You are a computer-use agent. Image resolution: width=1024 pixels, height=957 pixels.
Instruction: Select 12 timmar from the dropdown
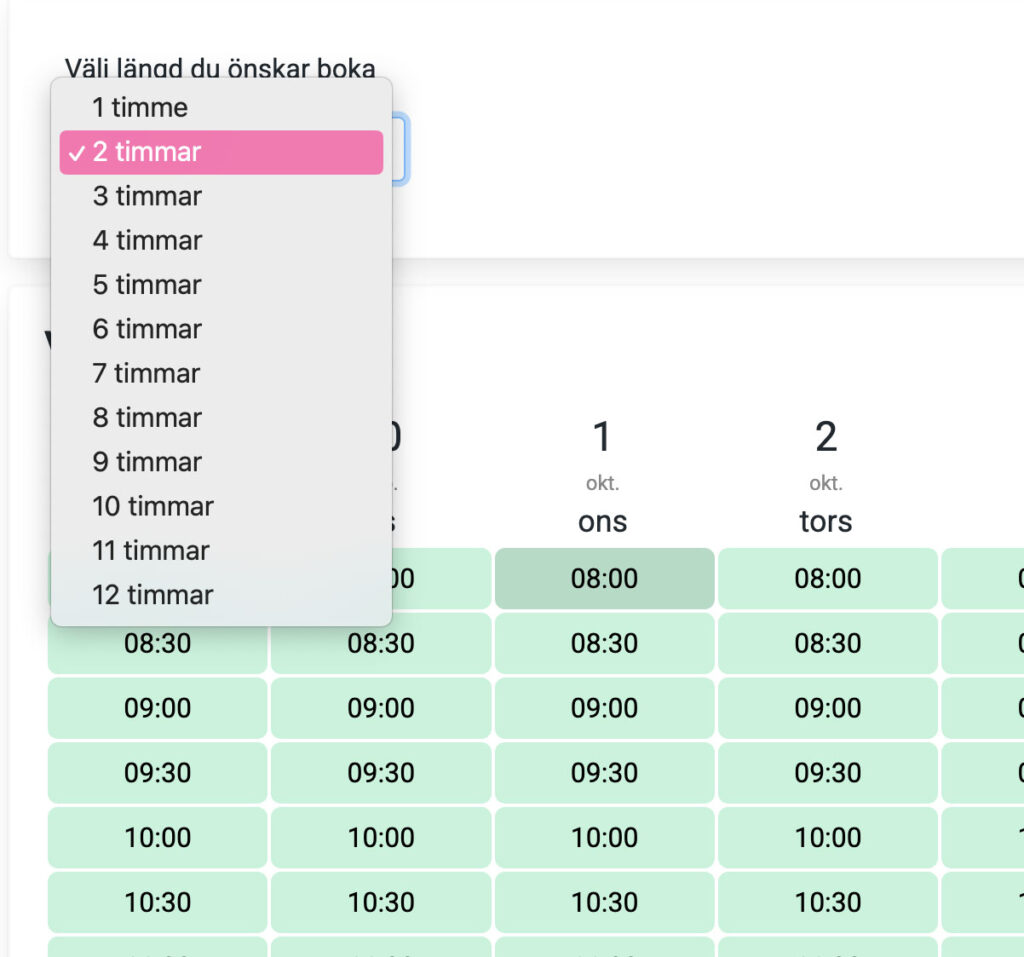153,595
